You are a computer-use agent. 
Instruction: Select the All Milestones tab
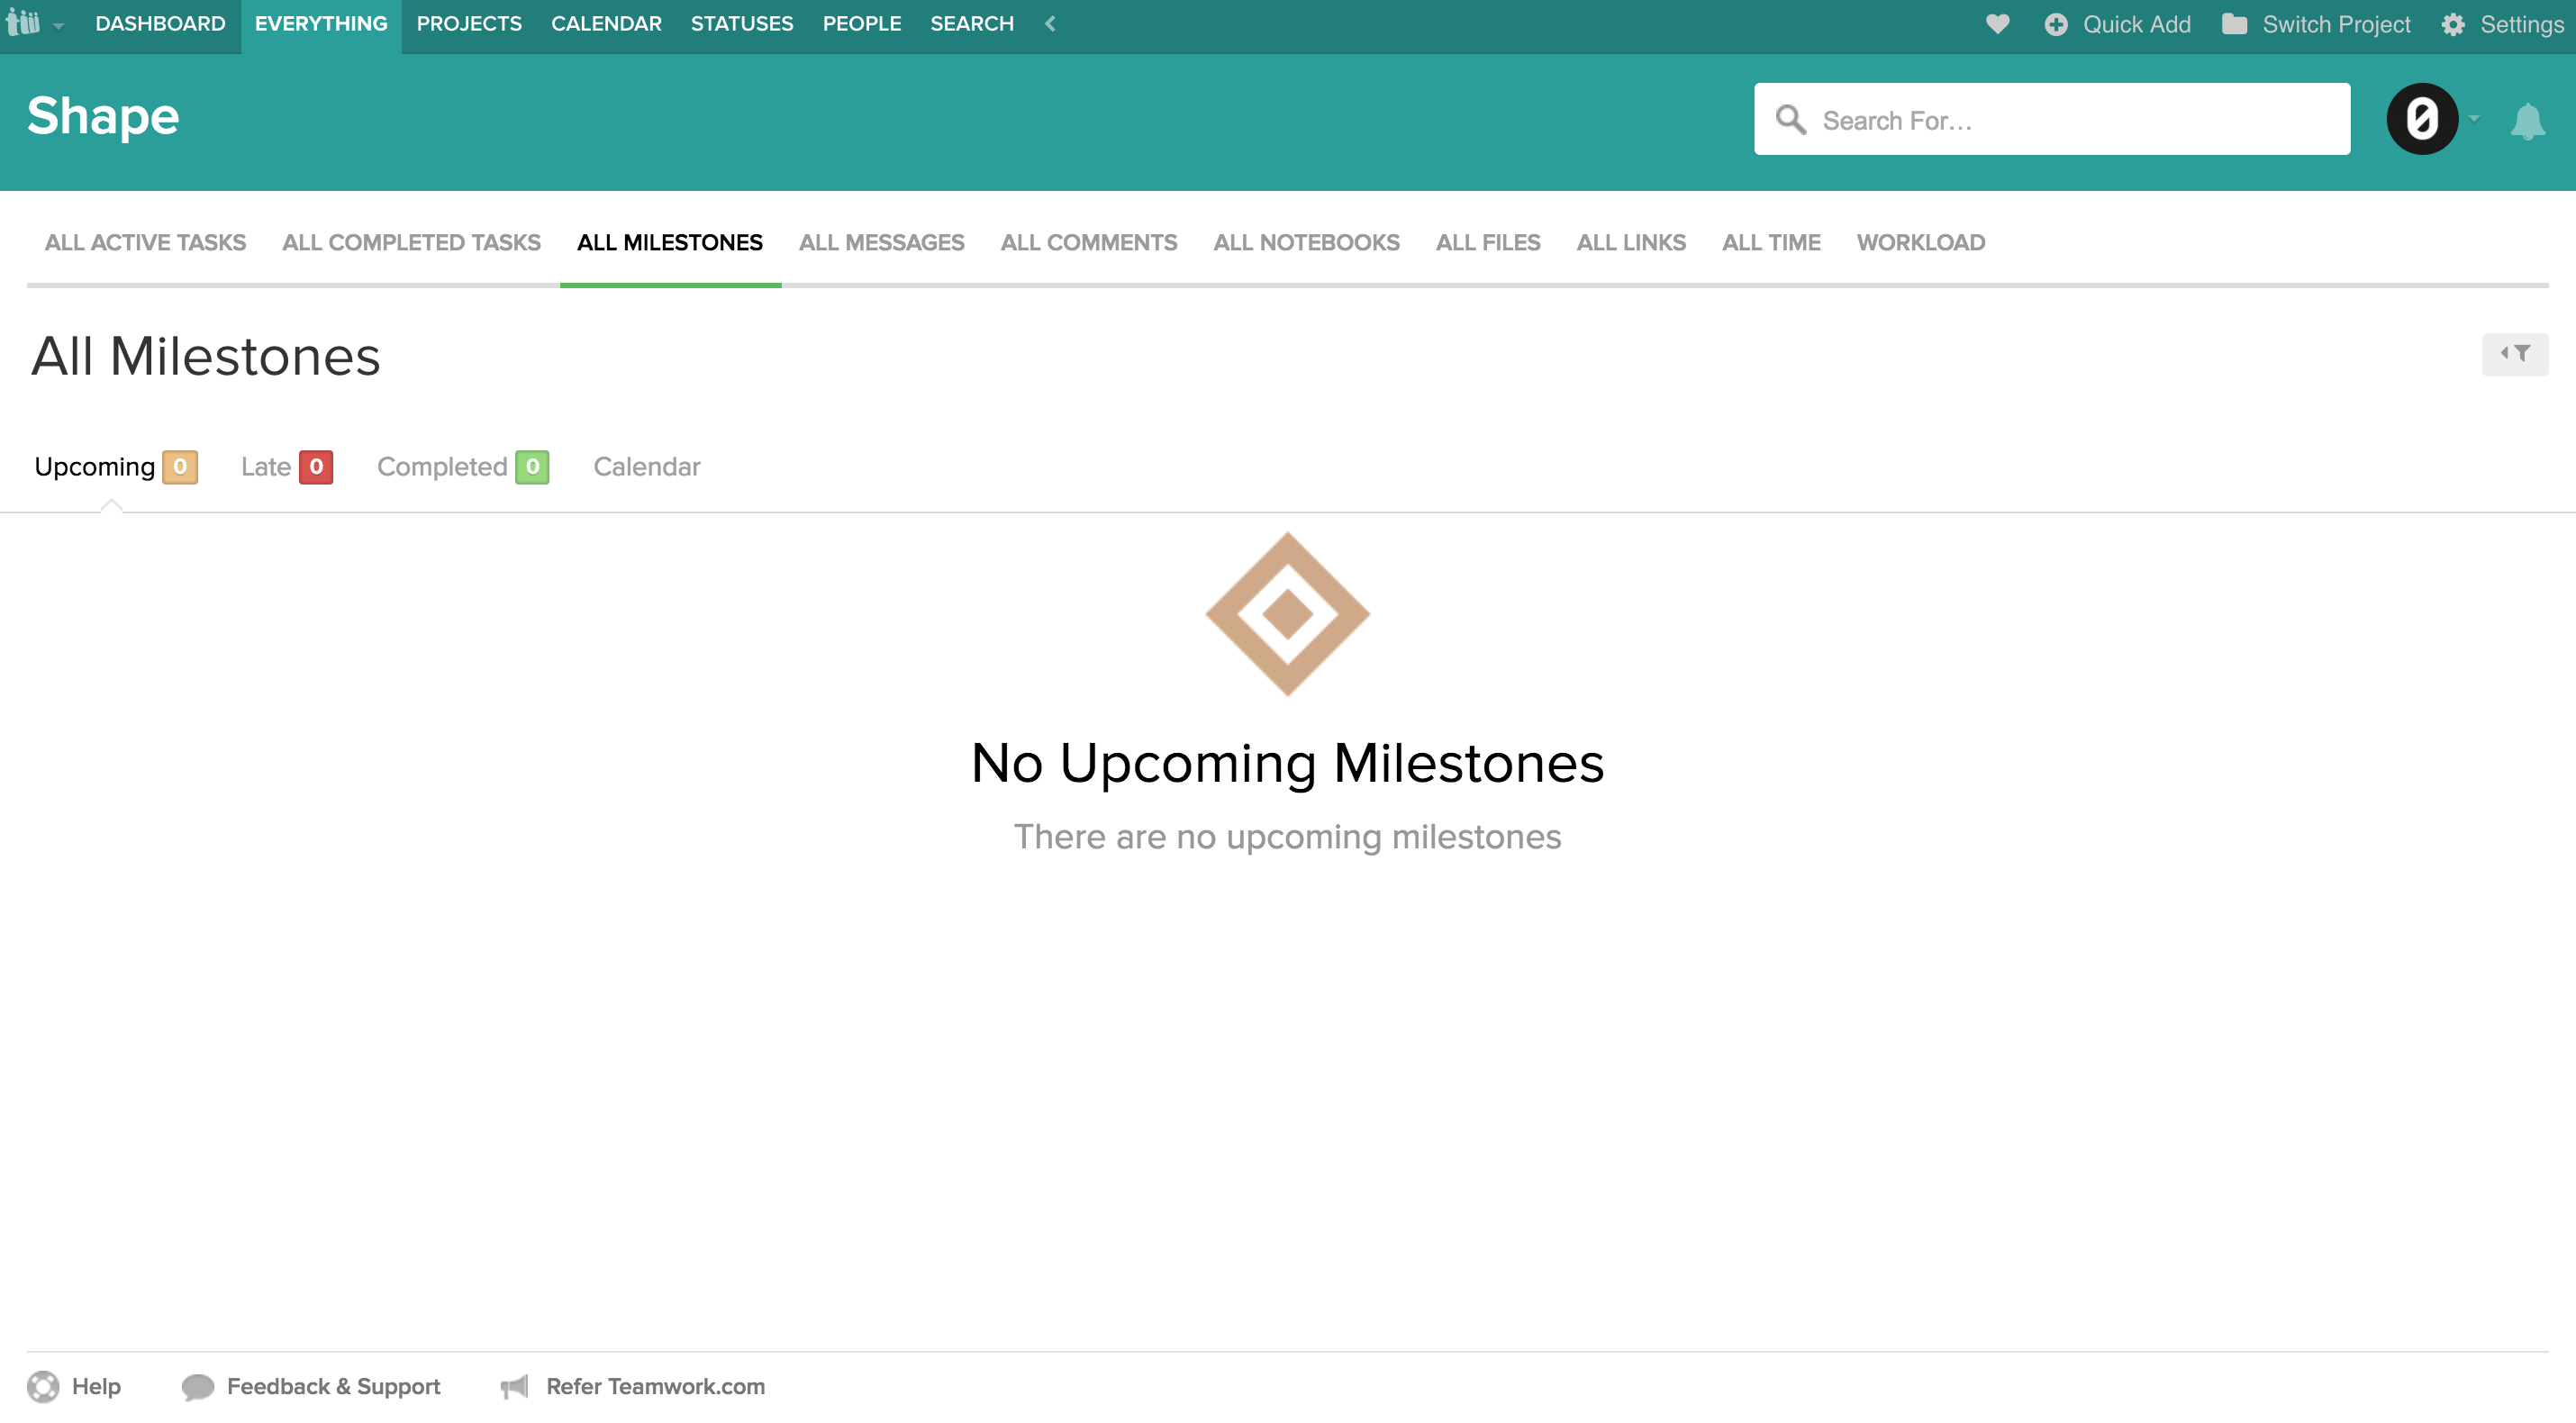point(670,243)
